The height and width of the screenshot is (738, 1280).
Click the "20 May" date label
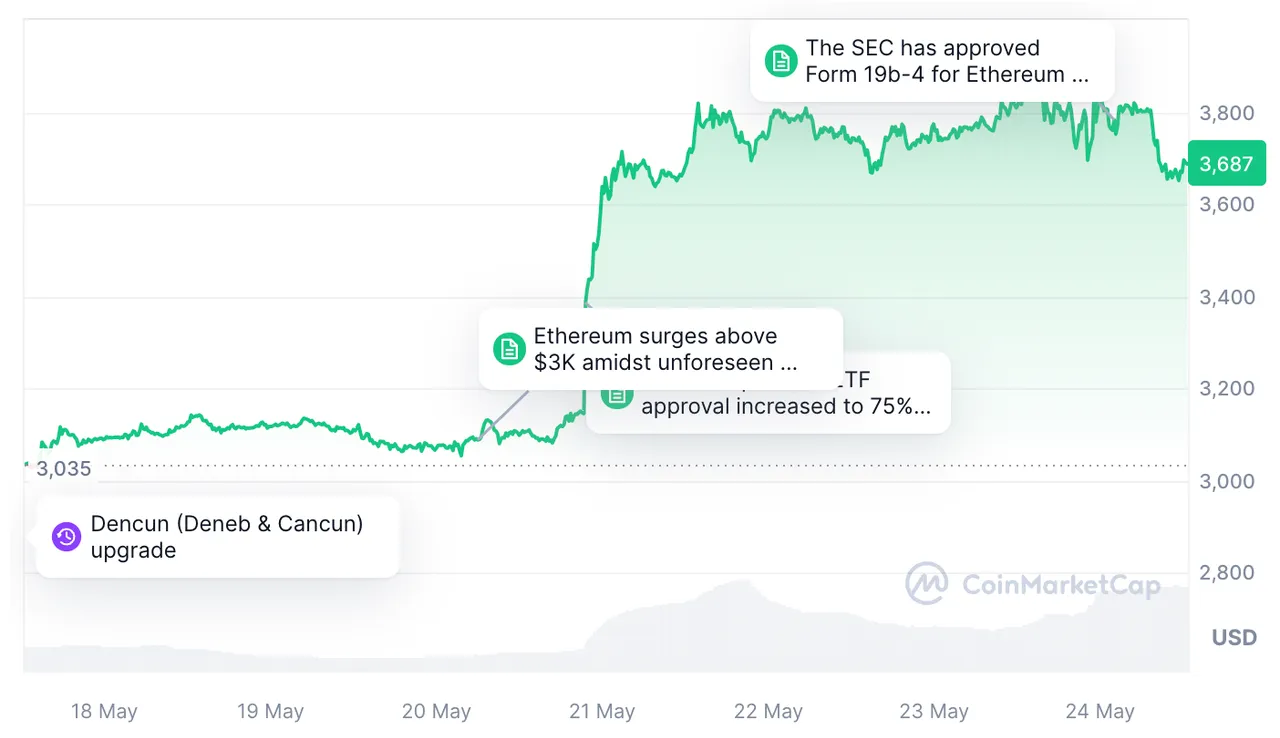pos(436,712)
